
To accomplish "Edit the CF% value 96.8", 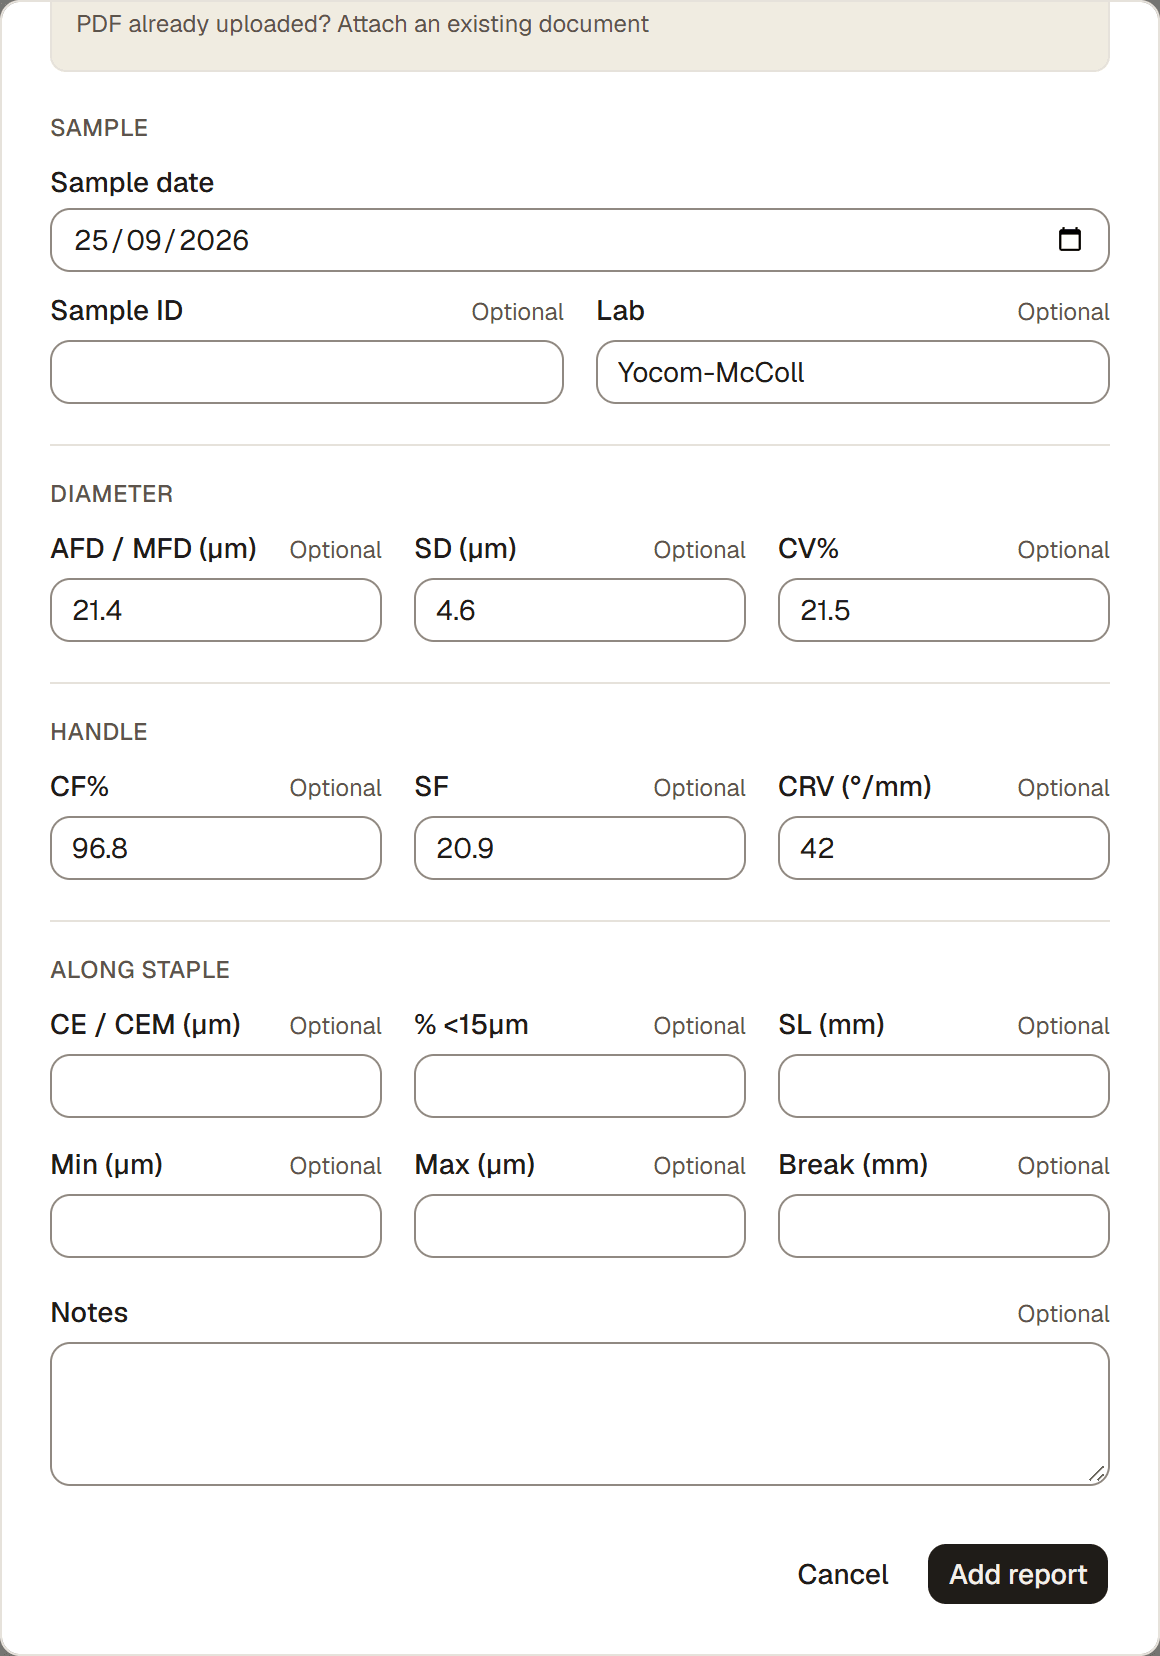I will (216, 848).
